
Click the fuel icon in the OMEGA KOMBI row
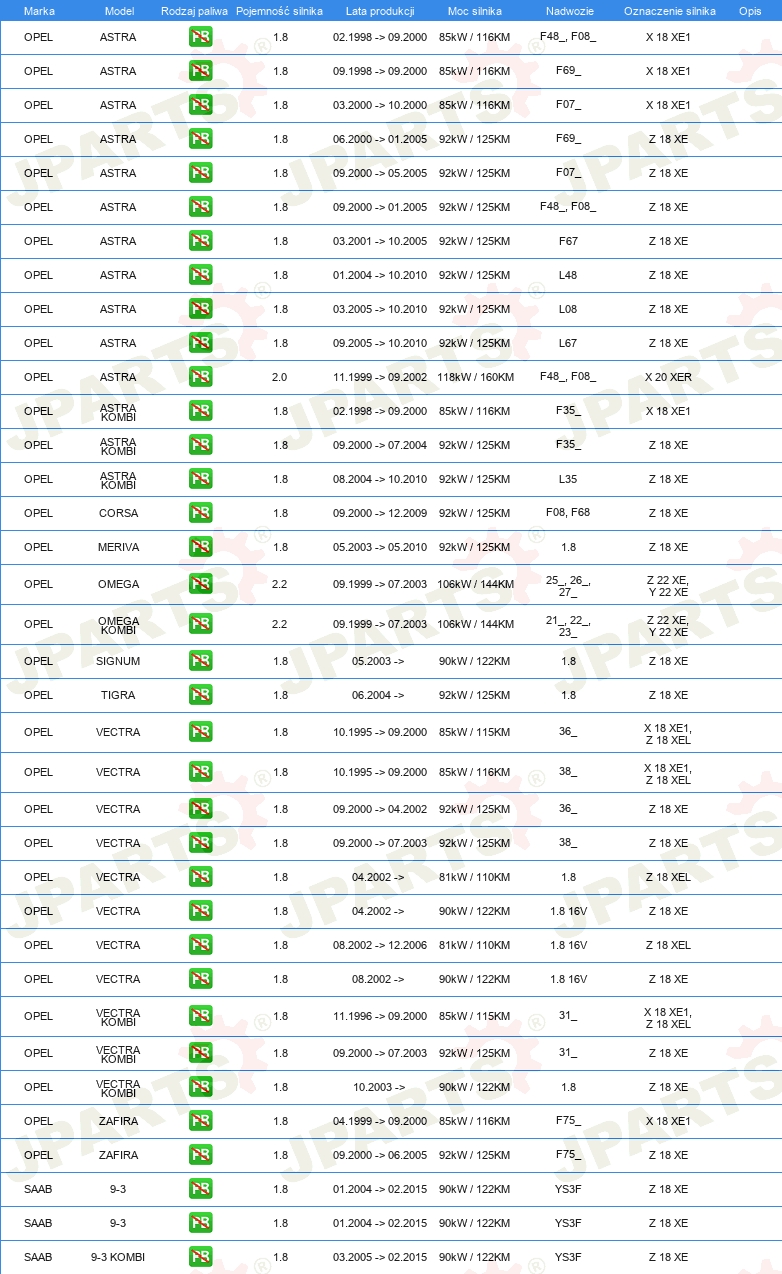200,624
